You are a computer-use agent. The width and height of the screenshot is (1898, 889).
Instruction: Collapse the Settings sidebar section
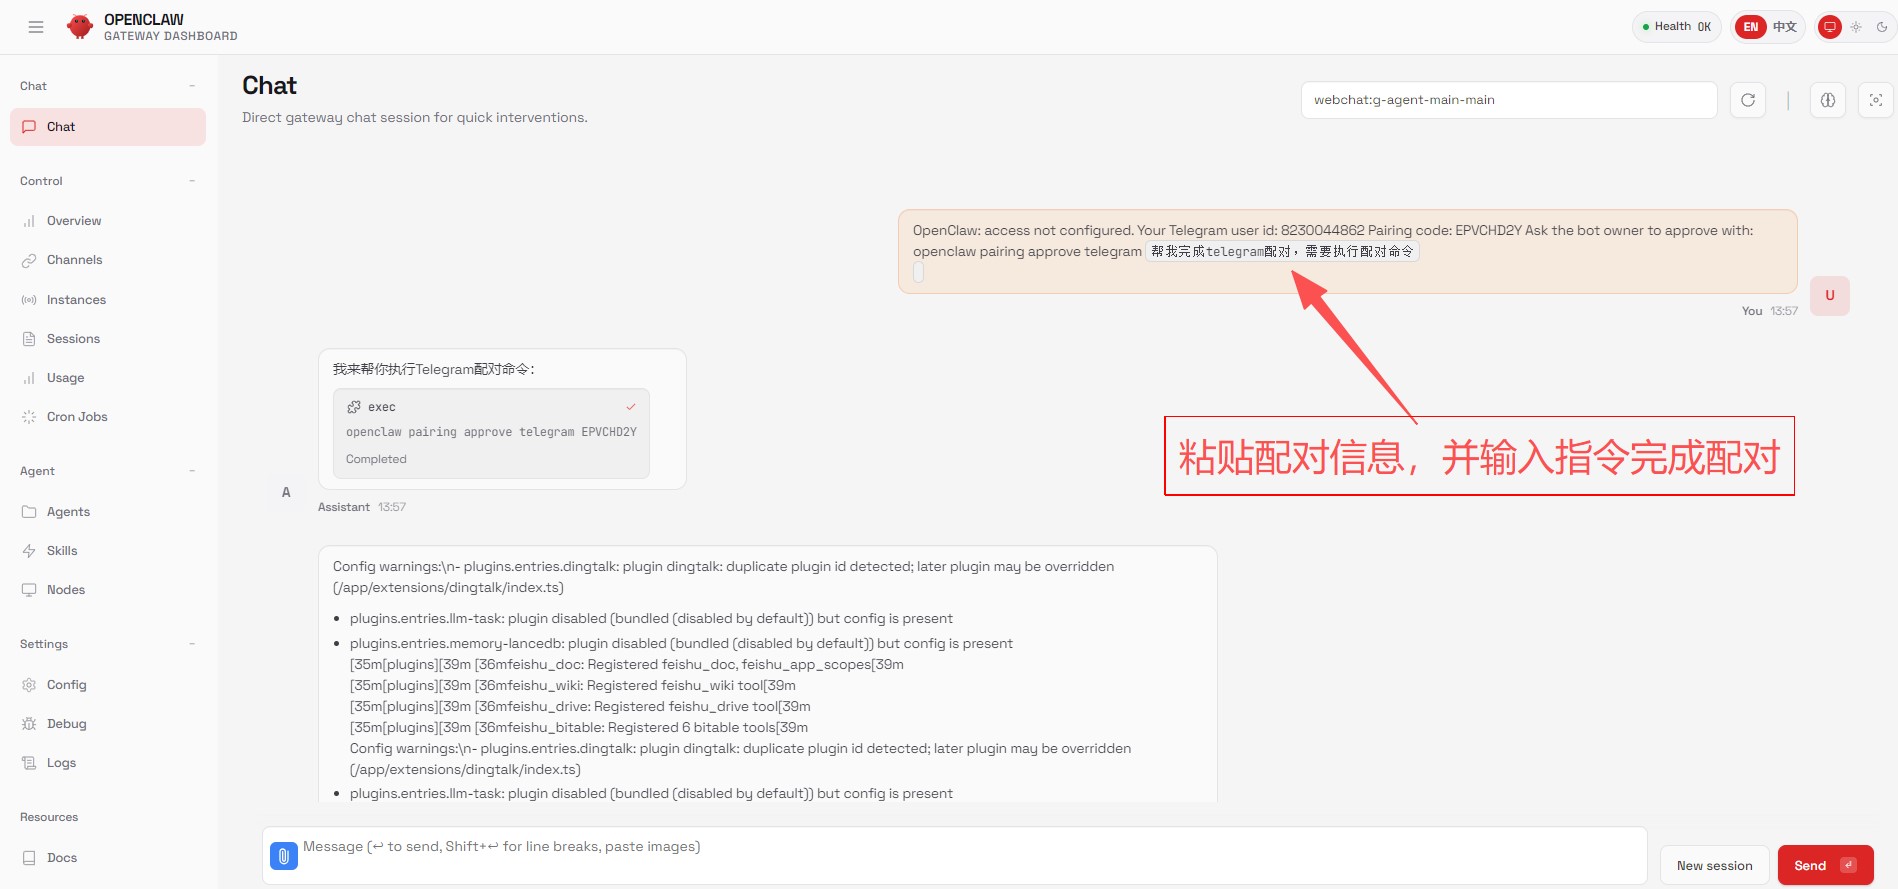coord(192,644)
